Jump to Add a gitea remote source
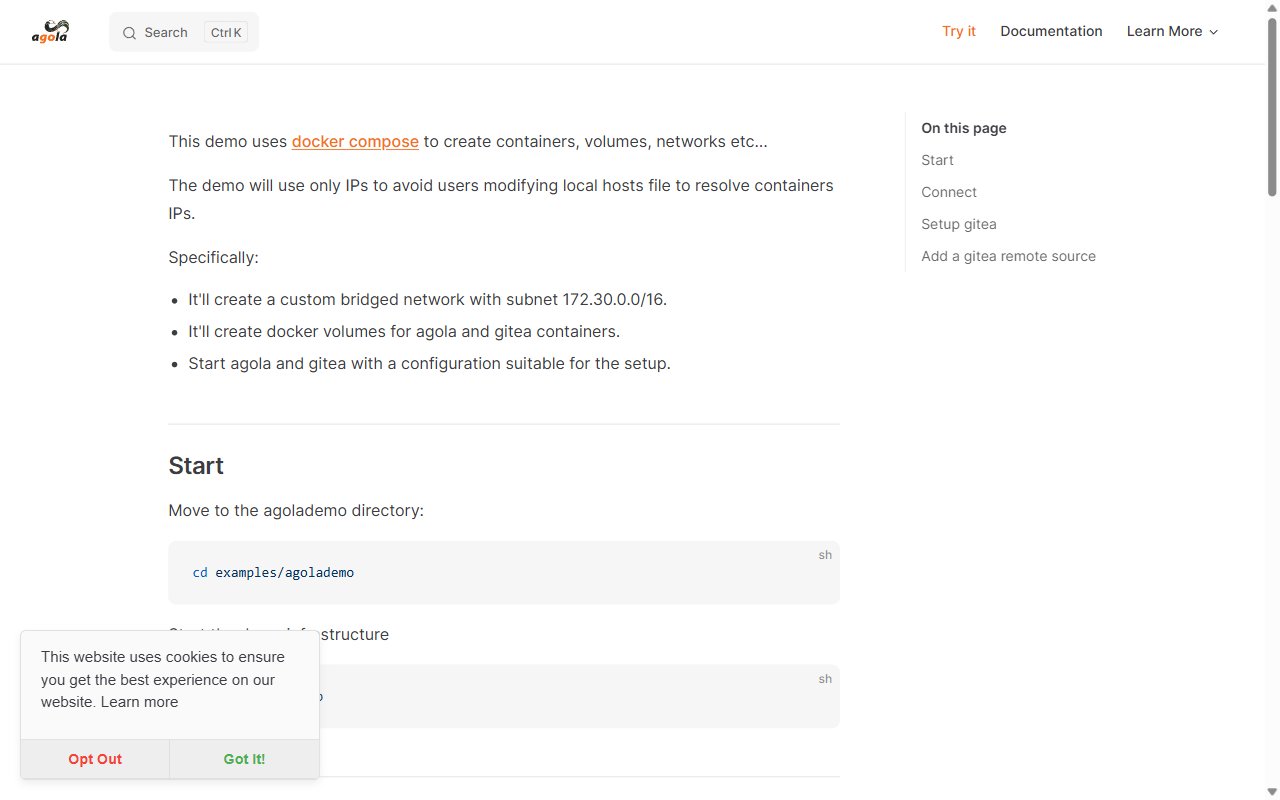Screen dimensions: 1280x800 pyautogui.click(x=1008, y=256)
